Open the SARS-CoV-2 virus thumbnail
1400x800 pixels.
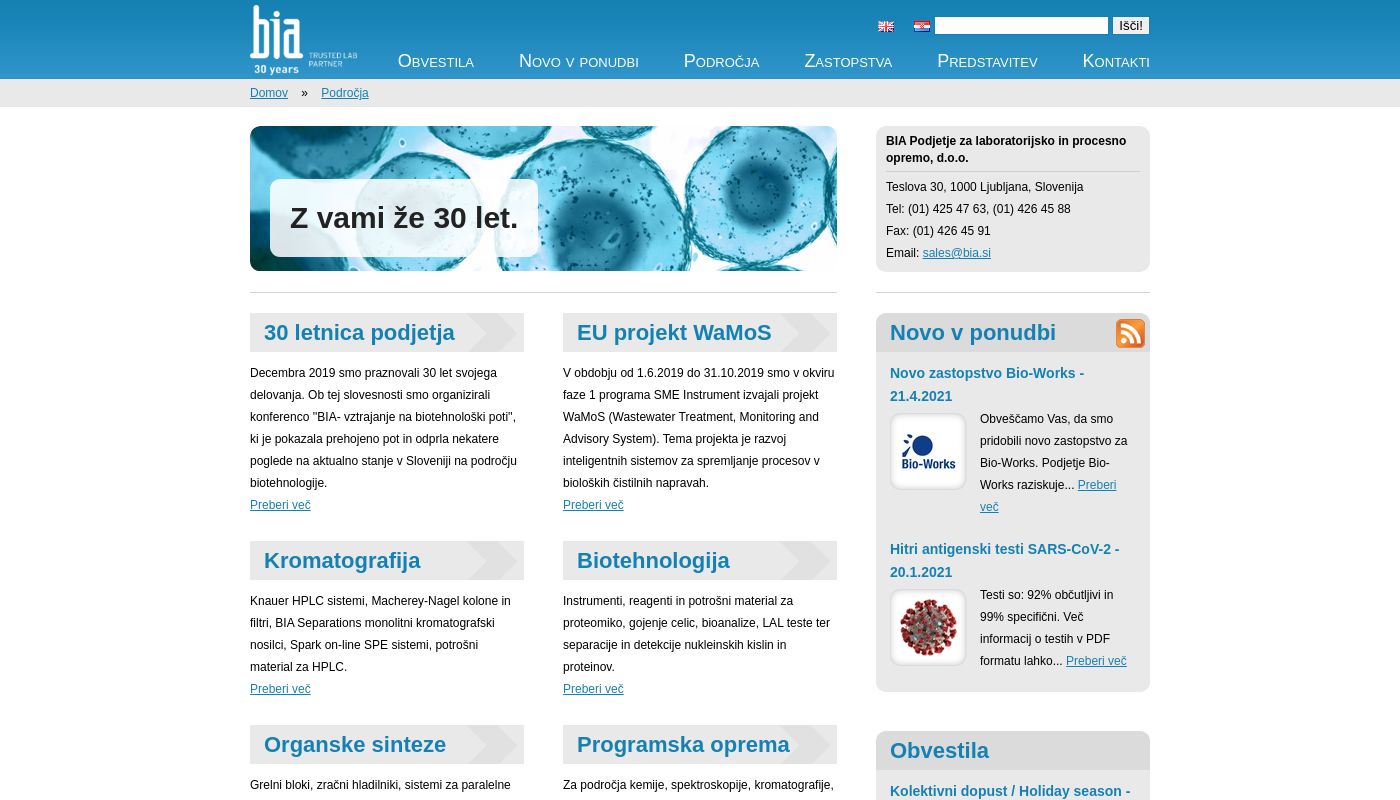click(928, 627)
